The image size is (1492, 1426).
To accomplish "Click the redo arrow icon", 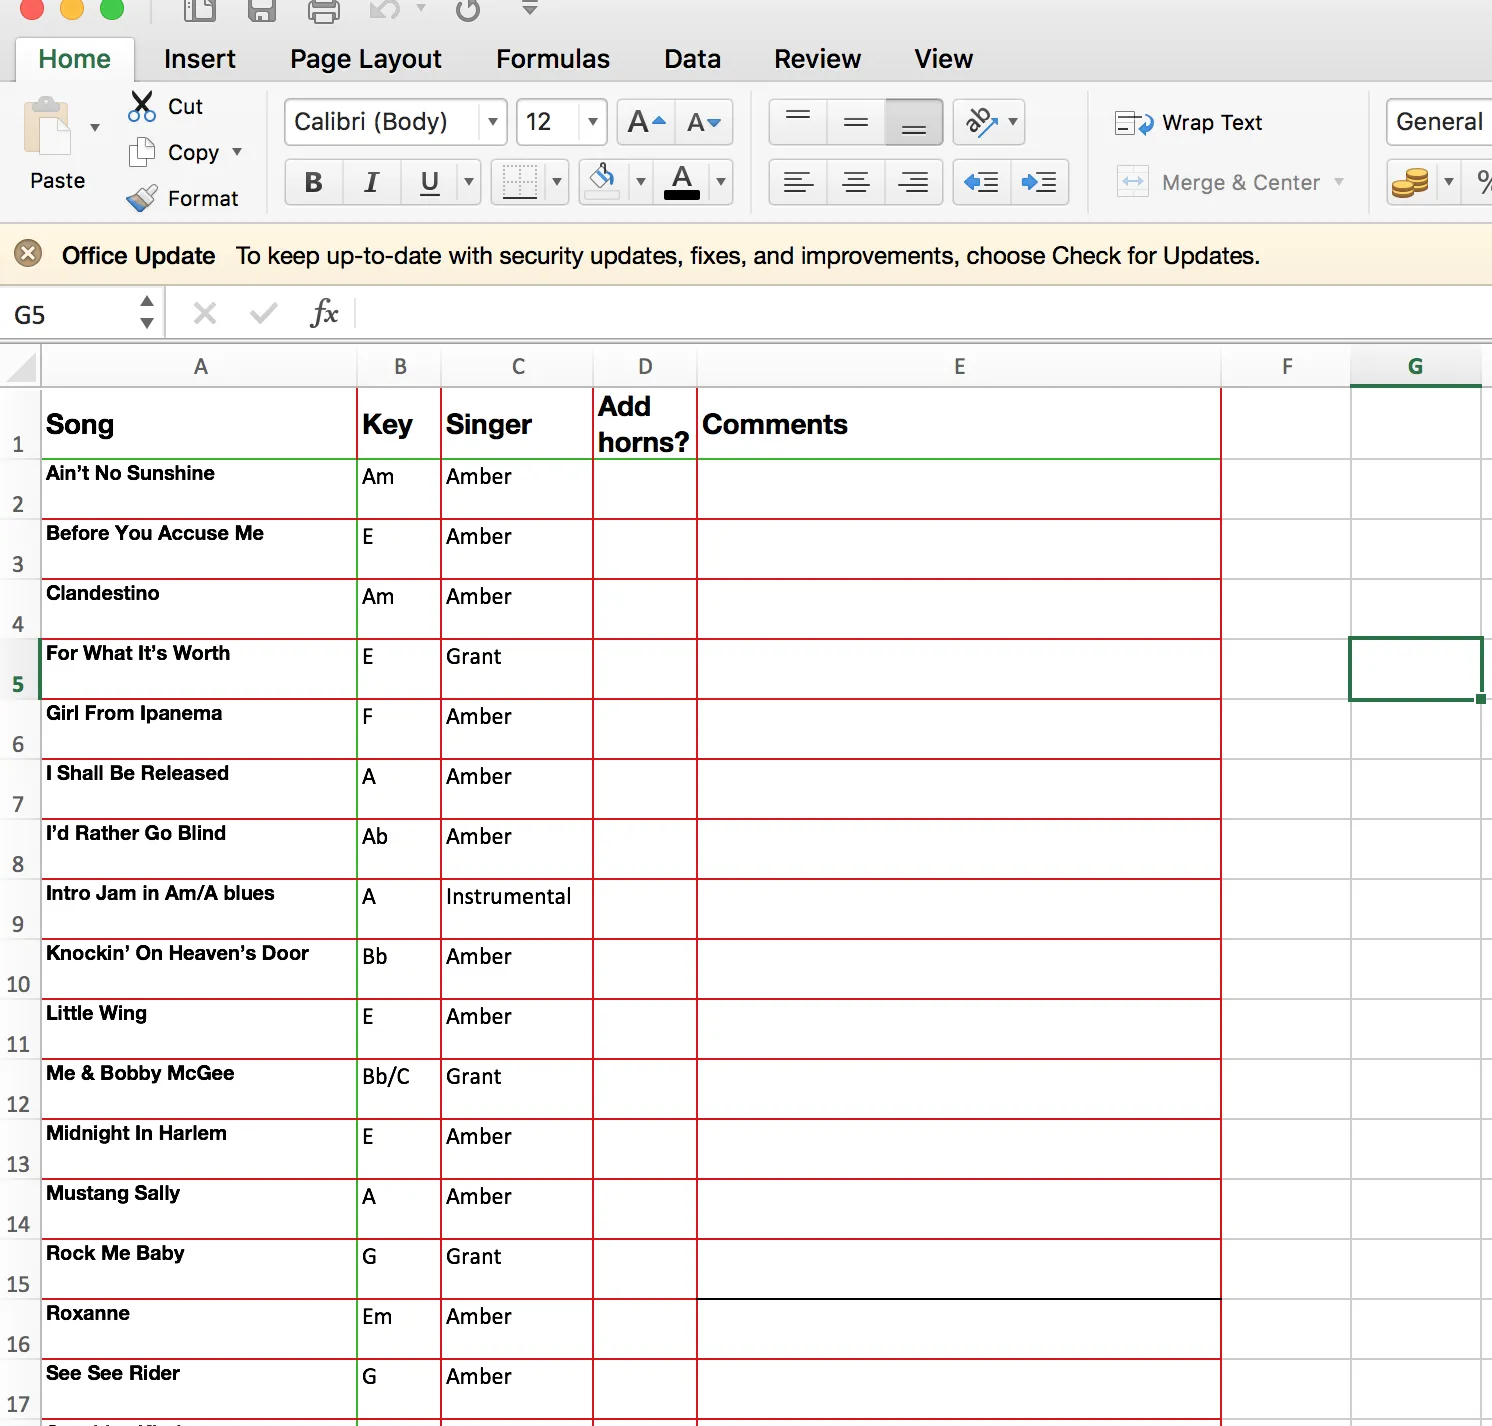I will [468, 10].
